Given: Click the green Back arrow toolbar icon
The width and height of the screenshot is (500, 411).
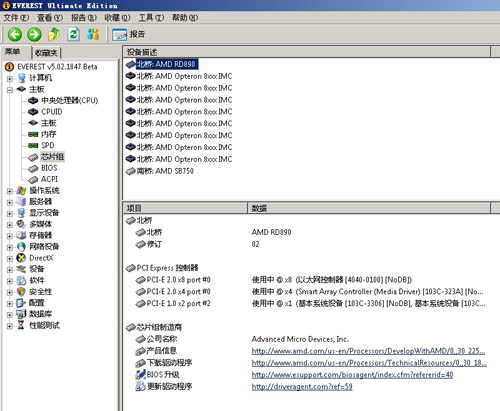Looking at the screenshot, I should click(x=15, y=34).
